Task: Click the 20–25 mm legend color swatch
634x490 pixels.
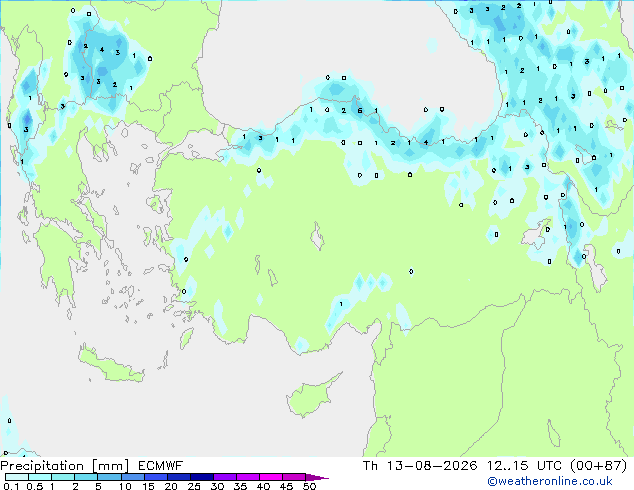Action: click(x=179, y=477)
